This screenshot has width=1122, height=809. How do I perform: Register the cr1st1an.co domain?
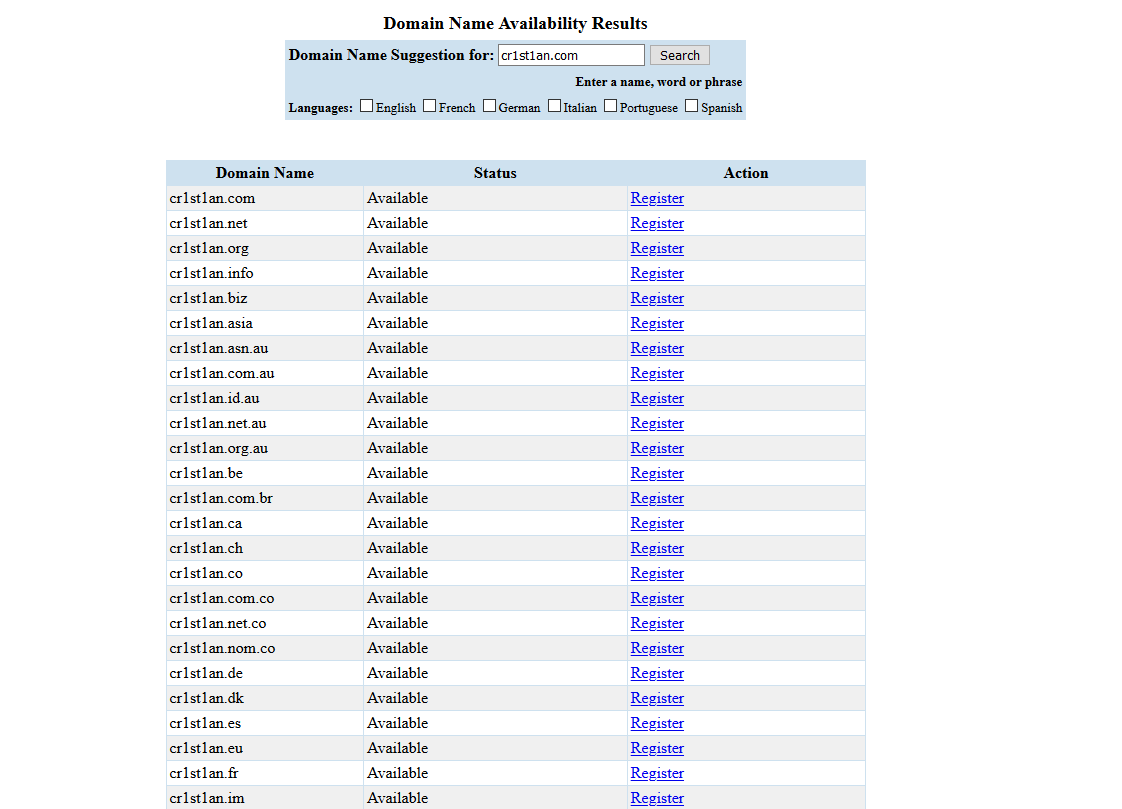point(657,574)
